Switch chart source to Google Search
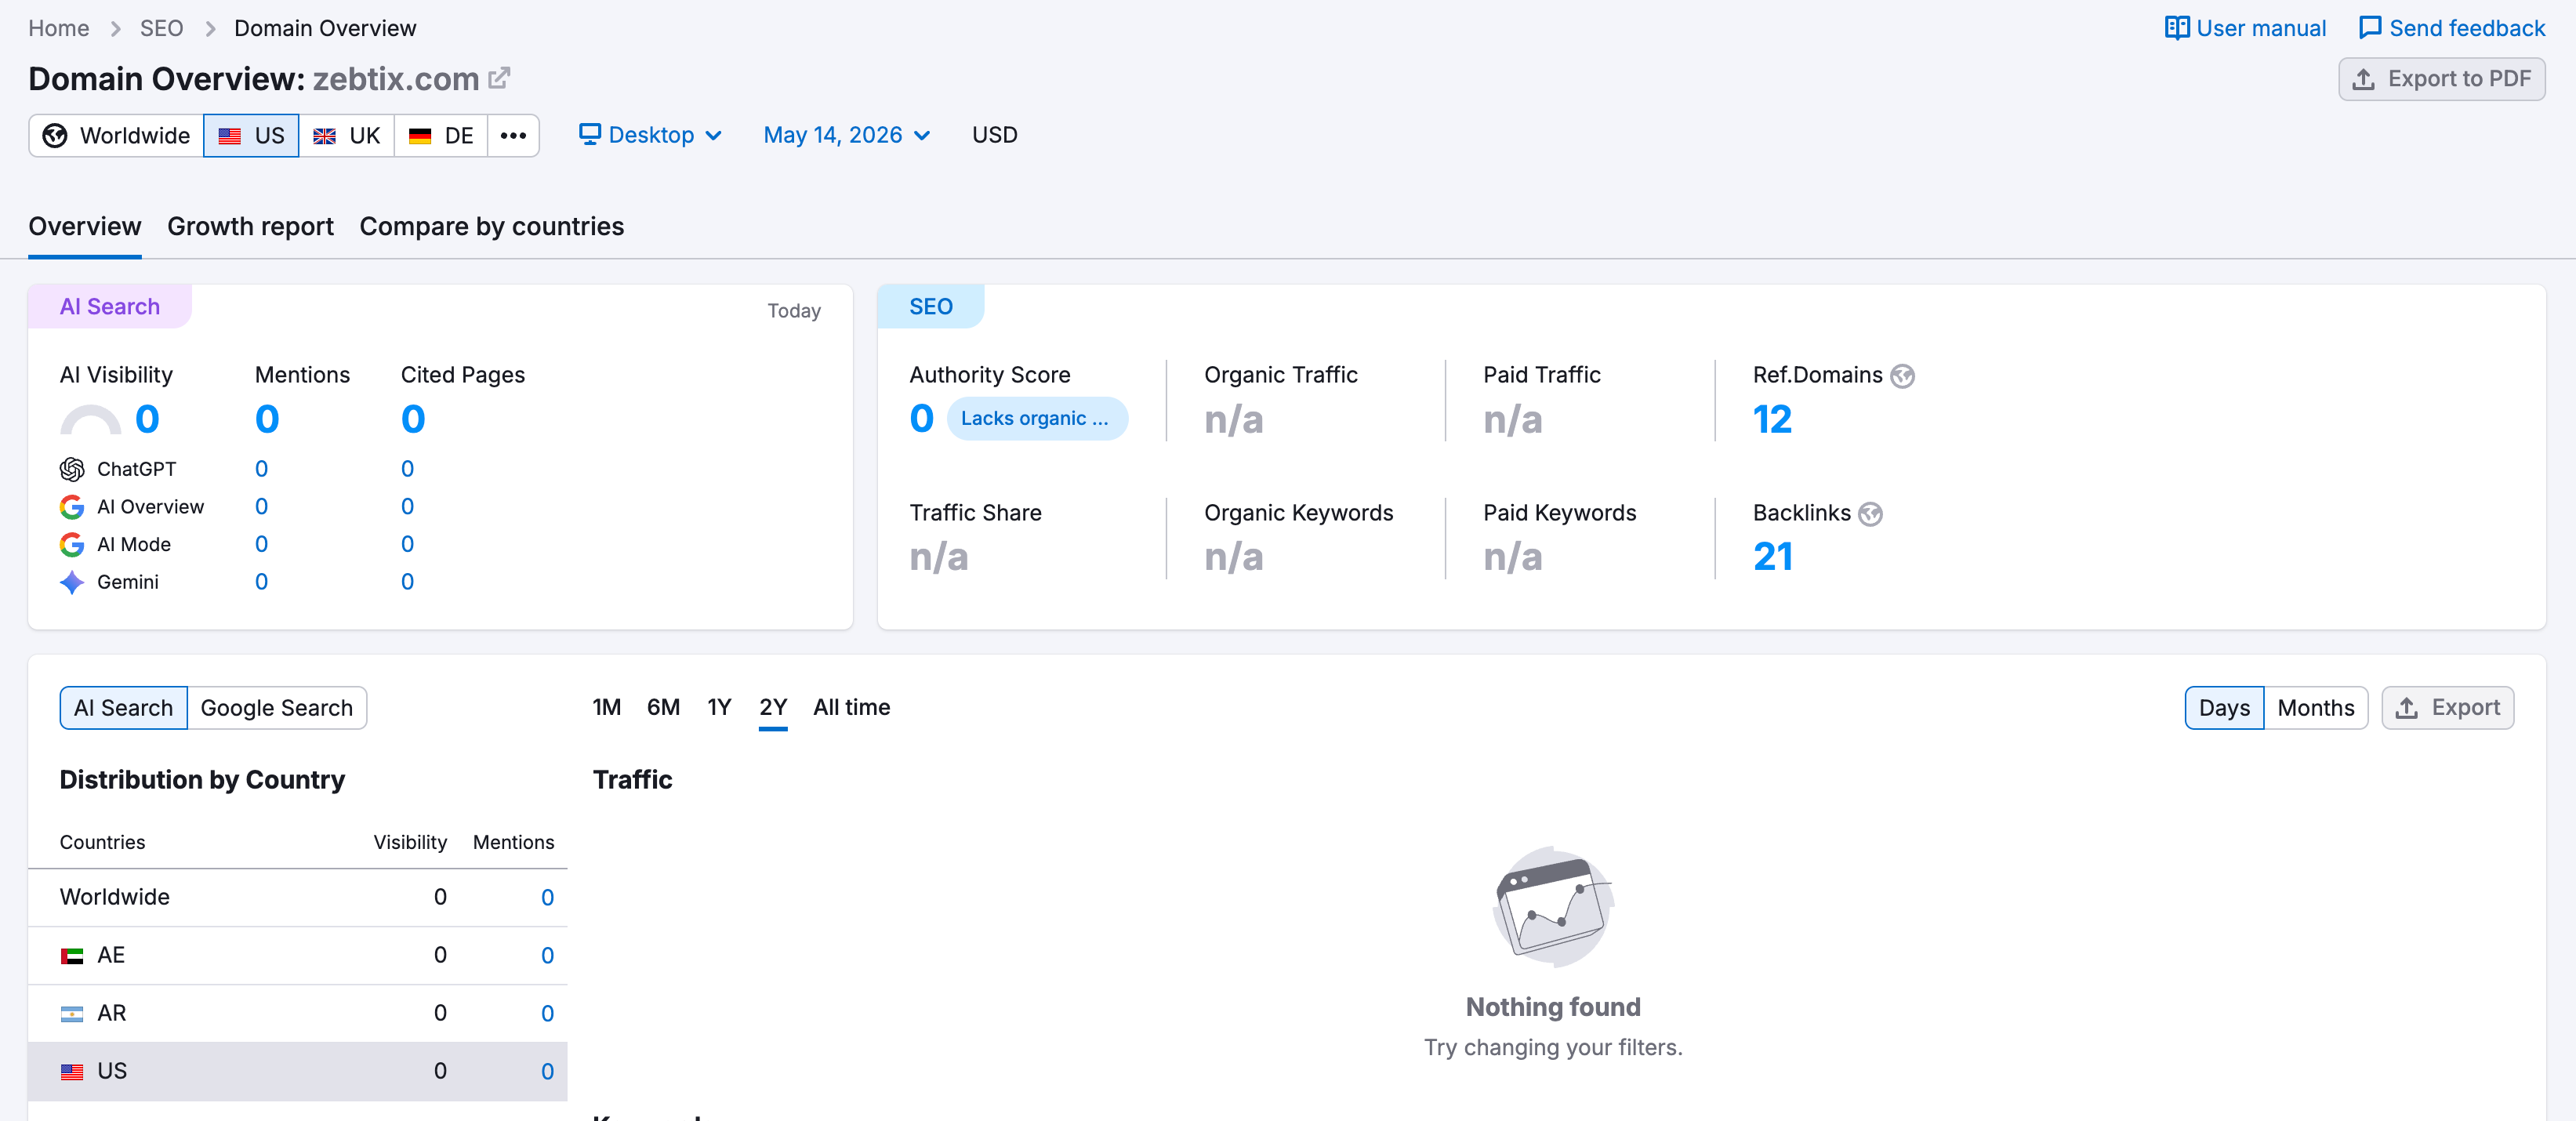 [277, 708]
